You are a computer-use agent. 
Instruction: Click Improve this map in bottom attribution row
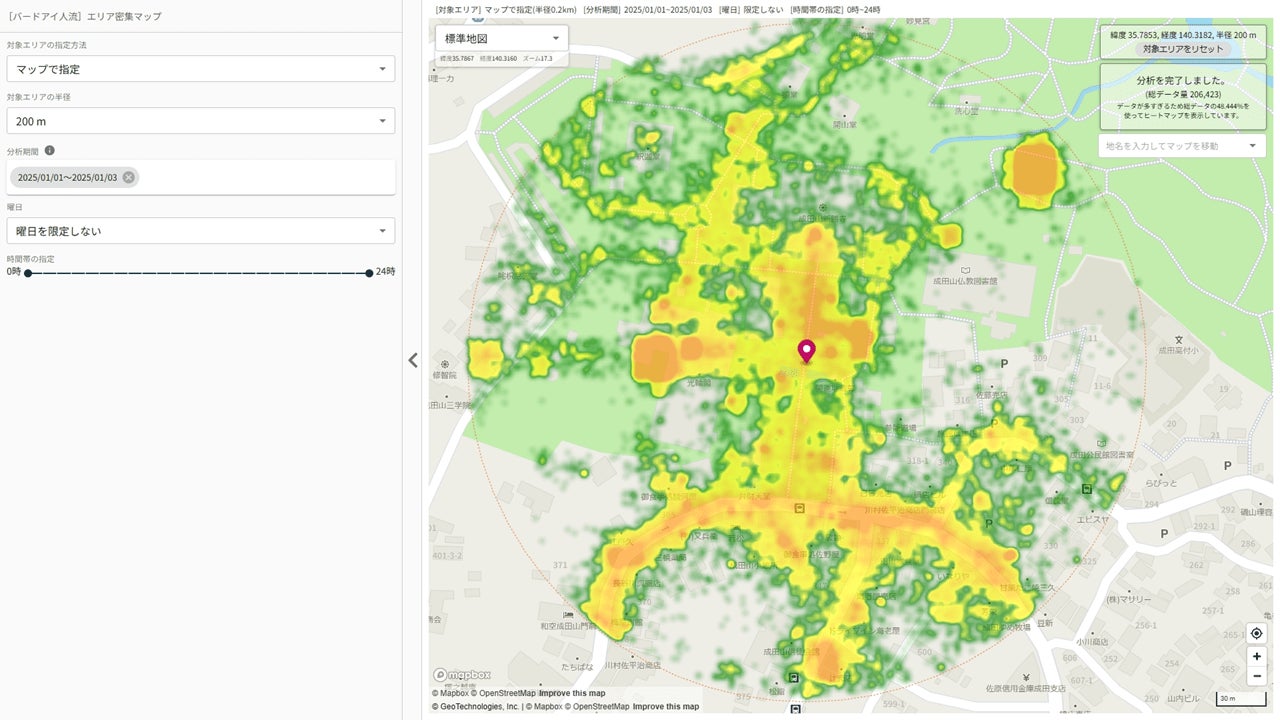pos(666,707)
